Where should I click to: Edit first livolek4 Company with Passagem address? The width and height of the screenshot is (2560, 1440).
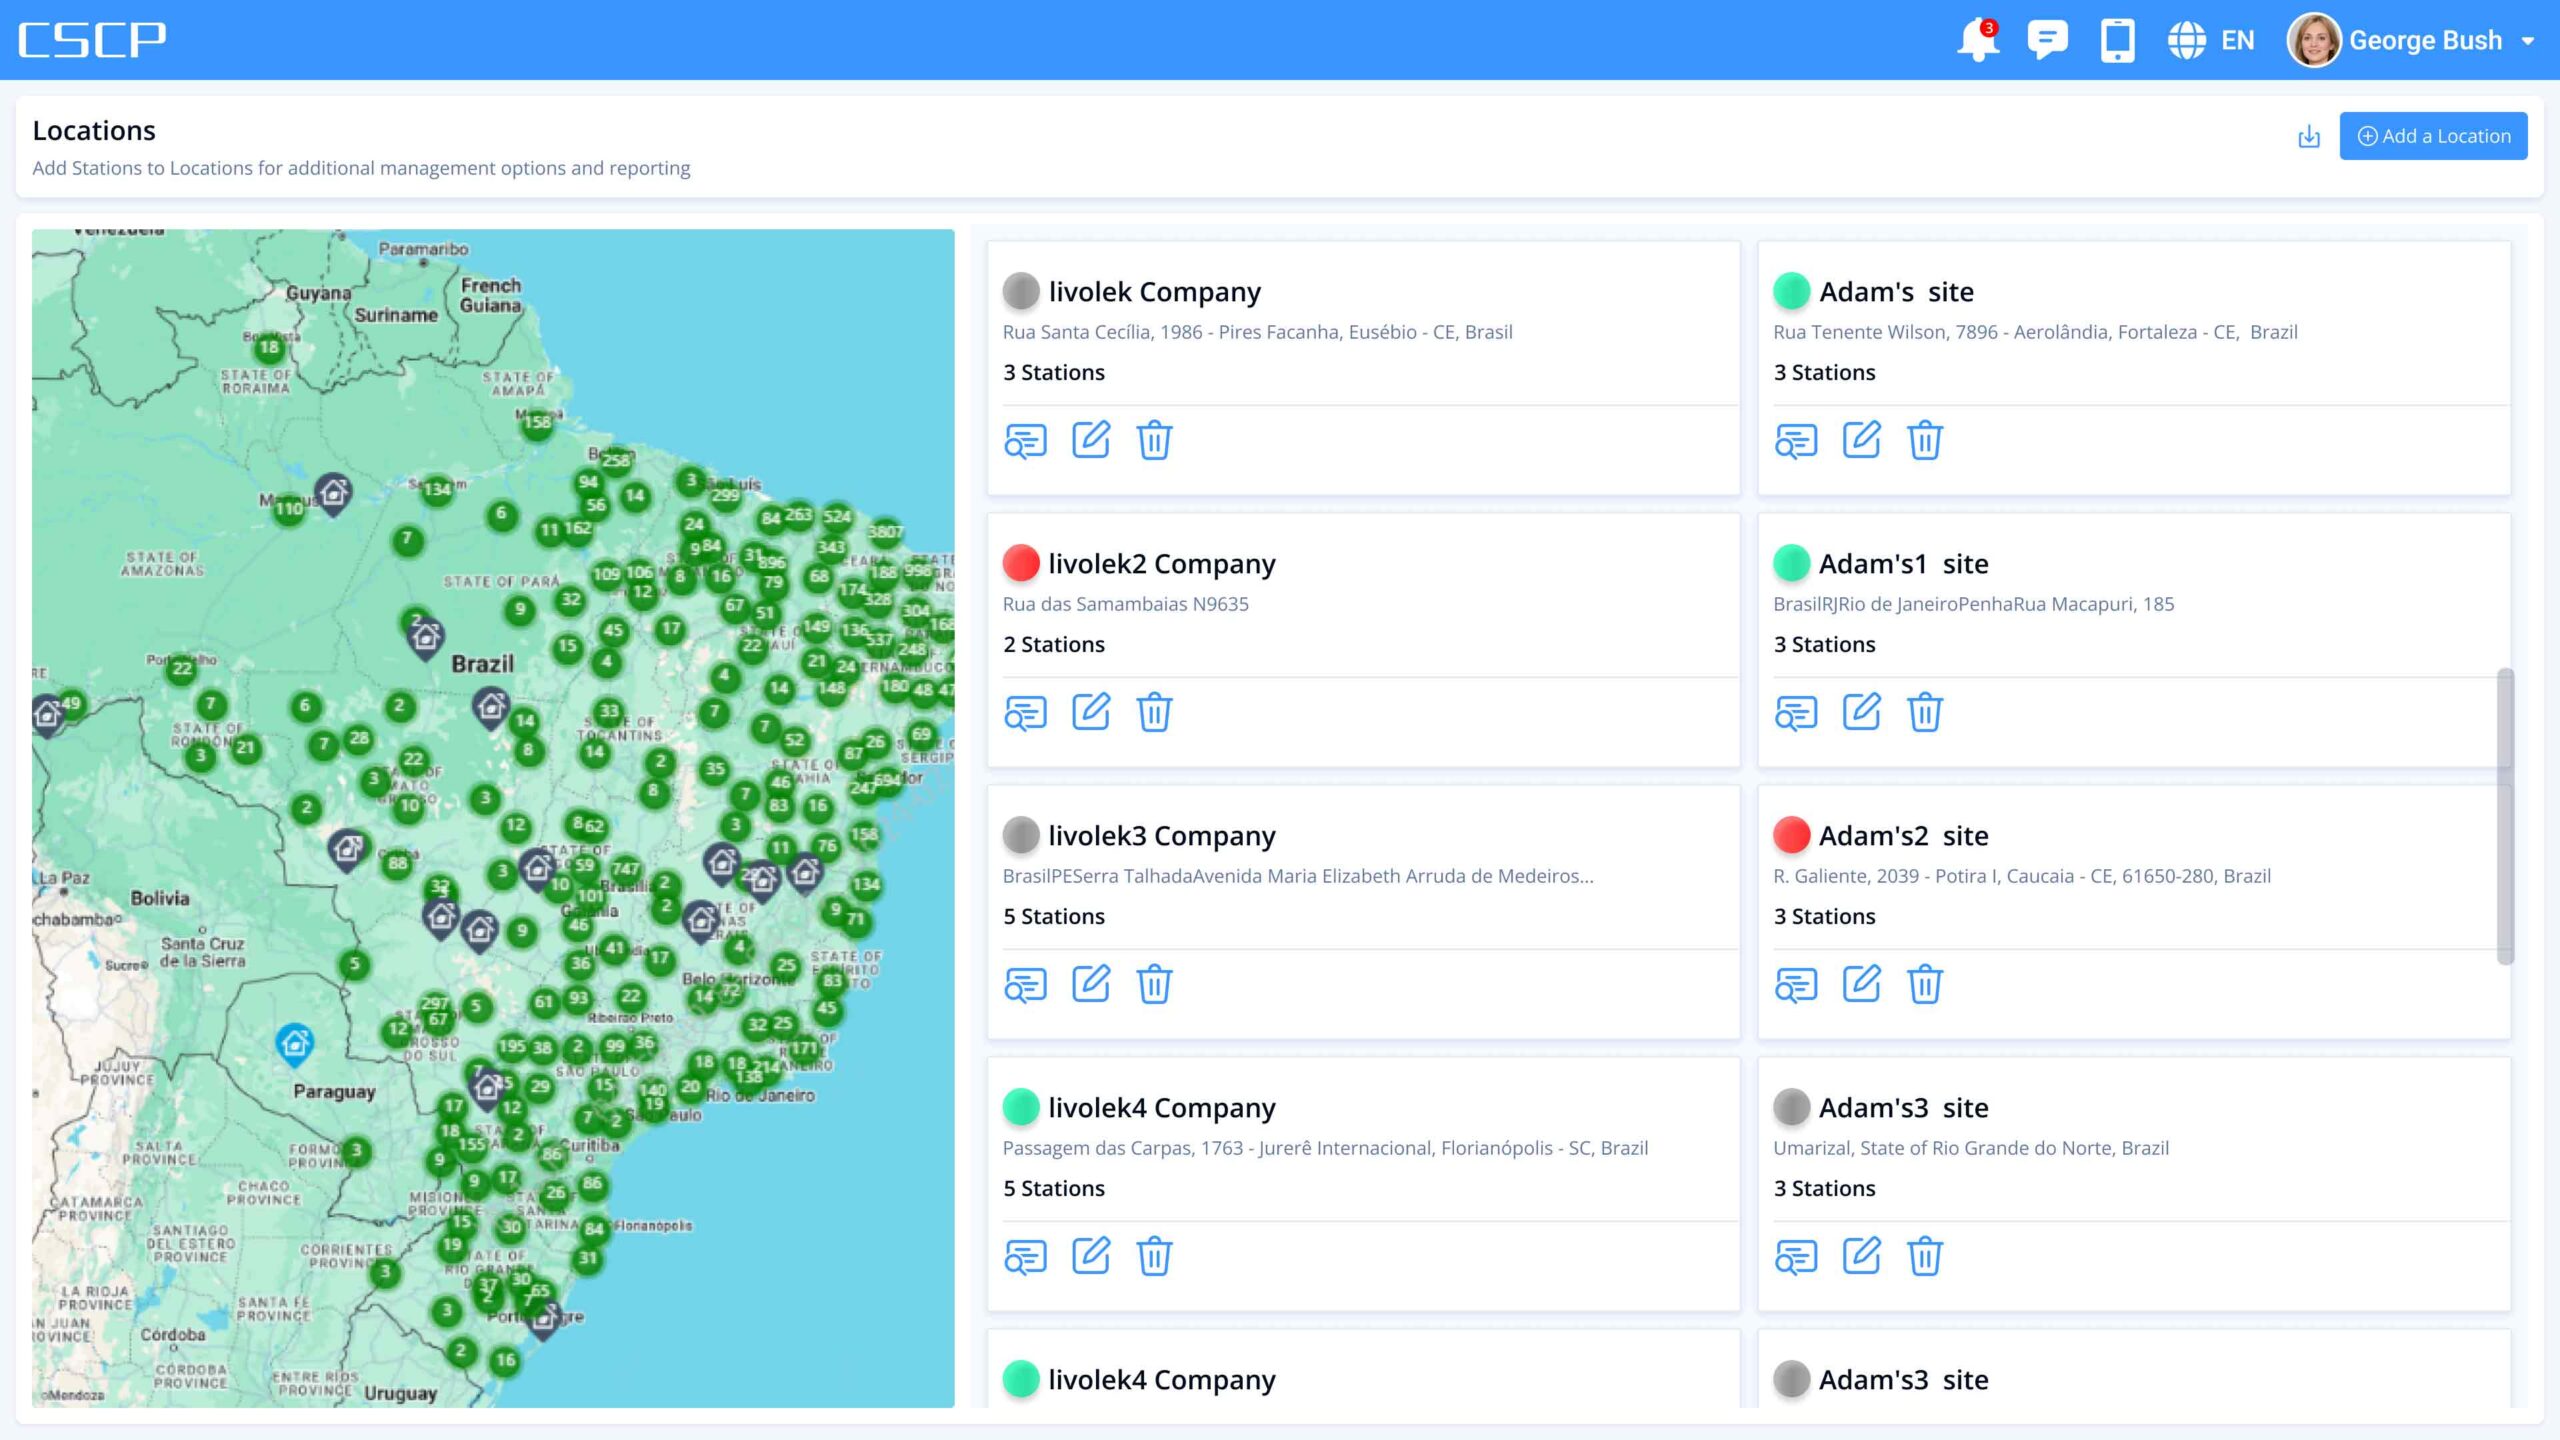[1090, 1256]
